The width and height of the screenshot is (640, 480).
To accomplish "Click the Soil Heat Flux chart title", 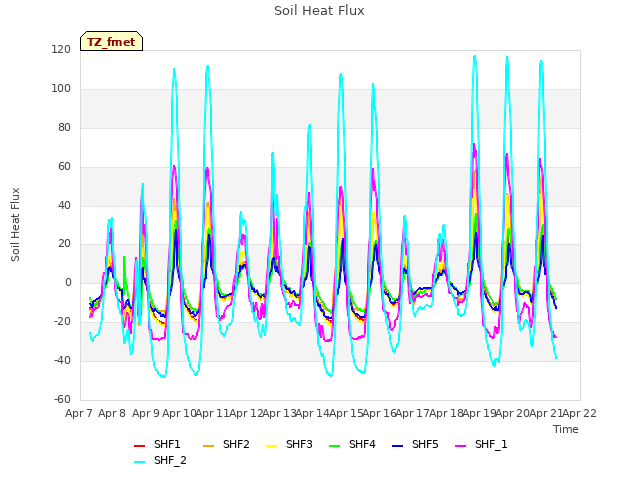I will (319, 11).
